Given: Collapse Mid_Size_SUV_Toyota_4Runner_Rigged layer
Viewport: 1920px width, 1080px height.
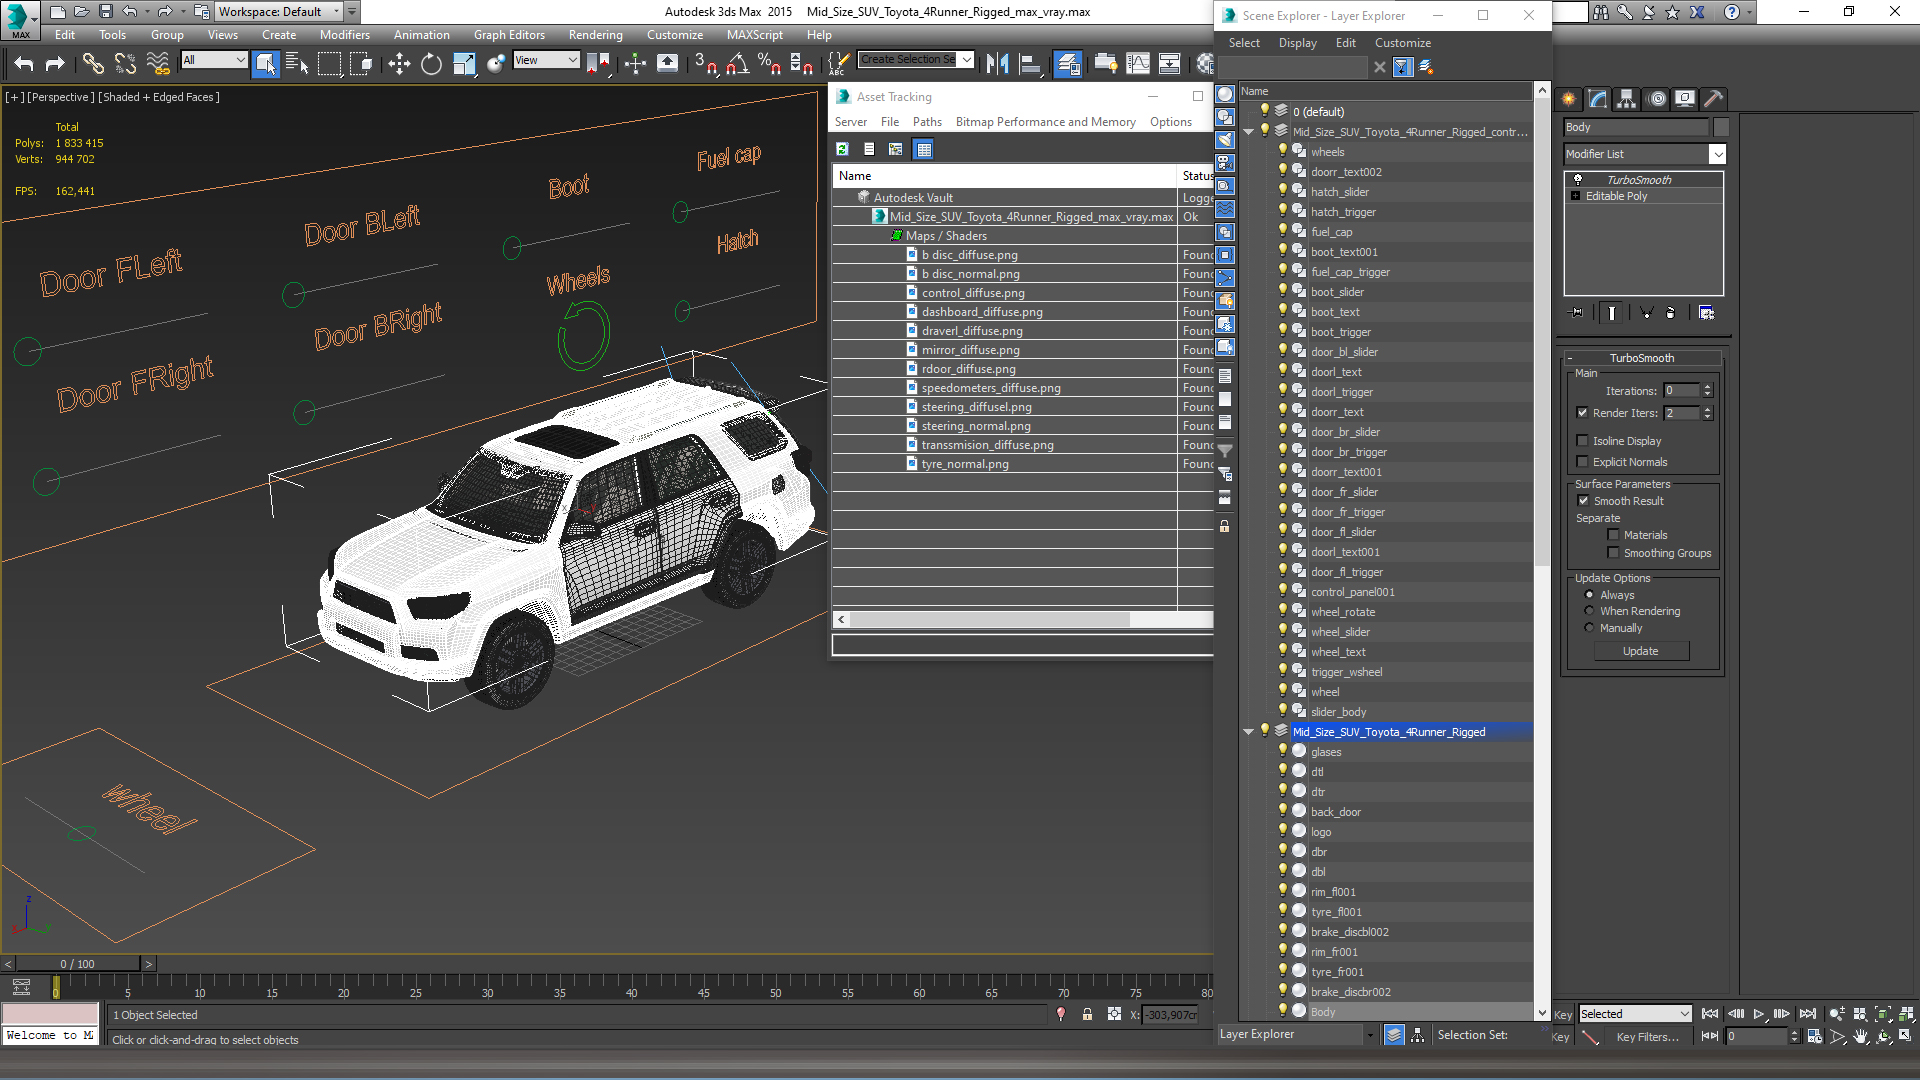Looking at the screenshot, I should 1249,732.
